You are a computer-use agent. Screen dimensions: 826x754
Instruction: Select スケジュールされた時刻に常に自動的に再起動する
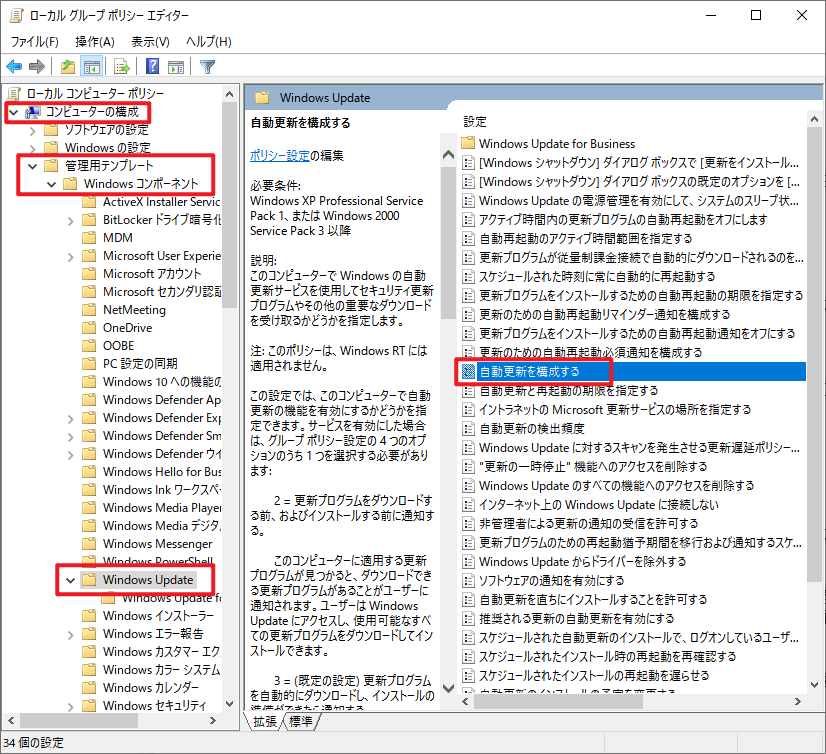(x=597, y=276)
